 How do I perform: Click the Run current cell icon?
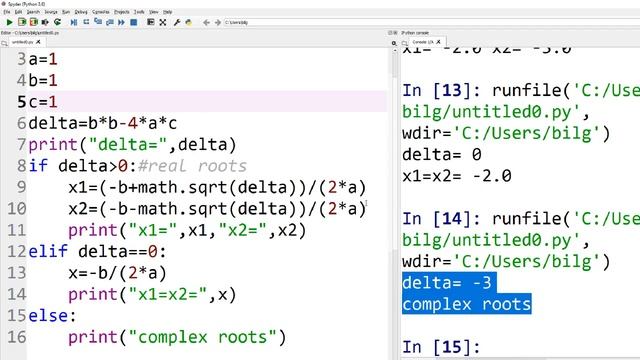pyautogui.click(x=22, y=22)
